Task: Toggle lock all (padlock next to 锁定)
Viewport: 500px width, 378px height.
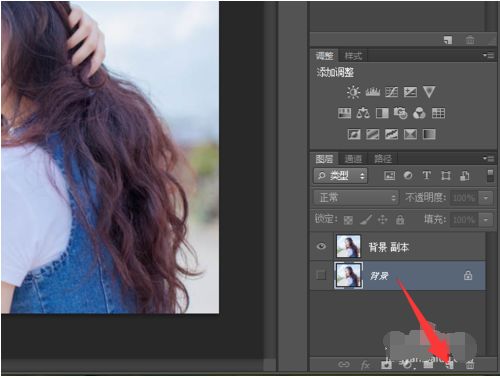Action: 400,220
